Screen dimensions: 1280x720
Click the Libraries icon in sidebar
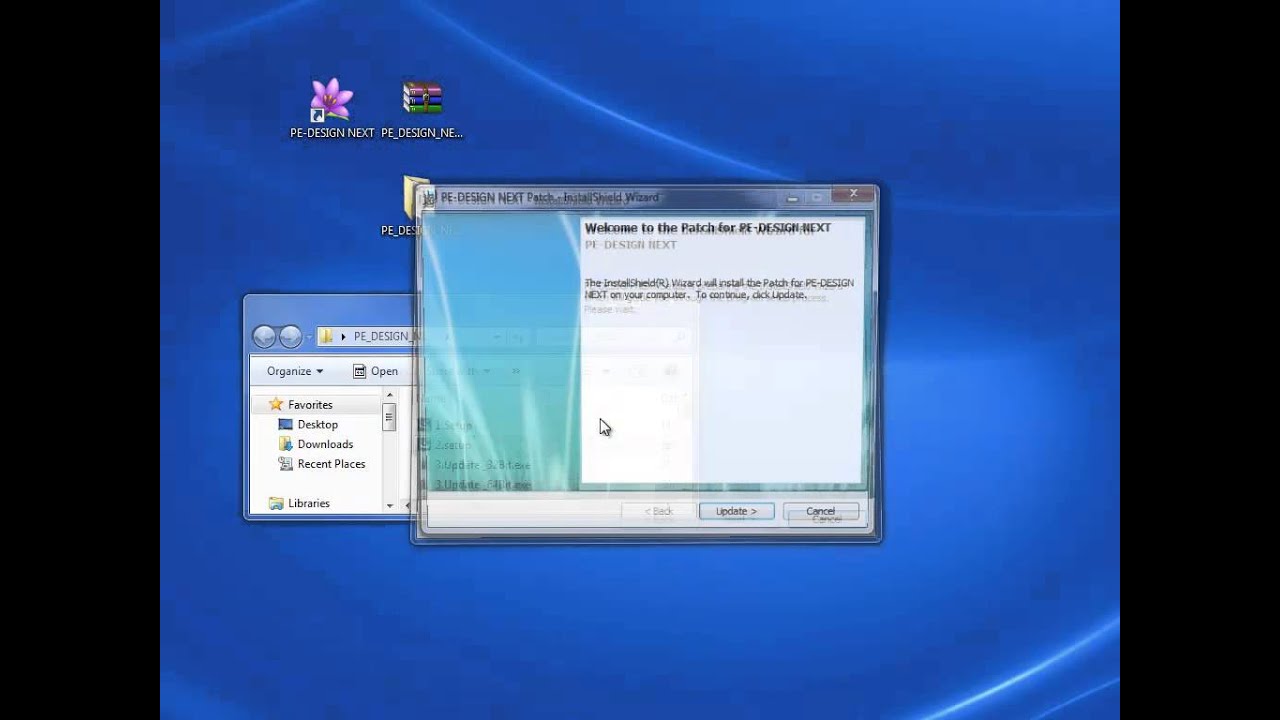tap(276, 503)
